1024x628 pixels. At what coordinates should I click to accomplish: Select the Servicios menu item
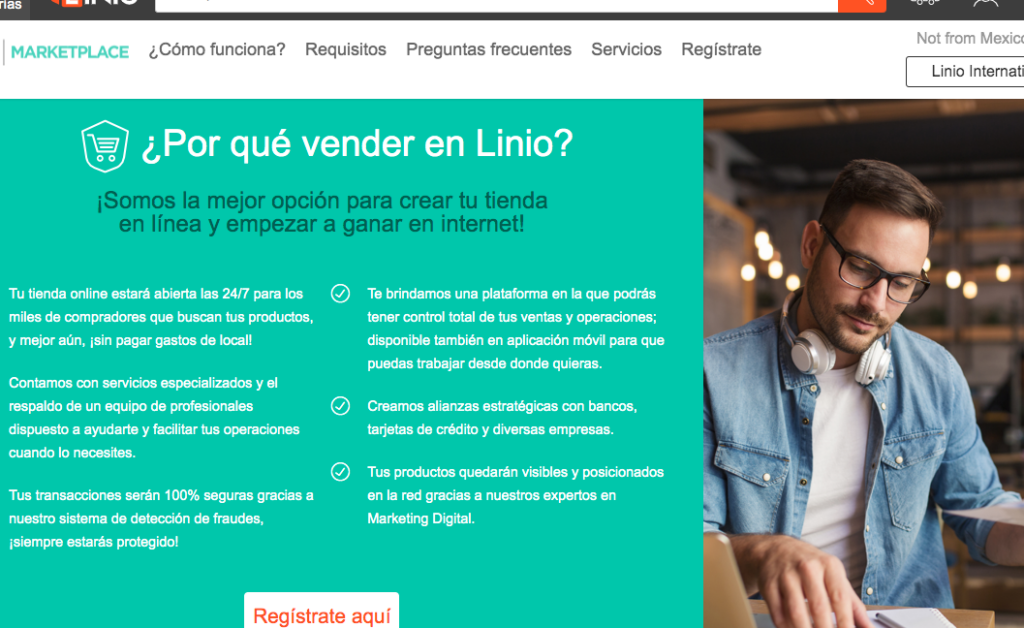(626, 50)
